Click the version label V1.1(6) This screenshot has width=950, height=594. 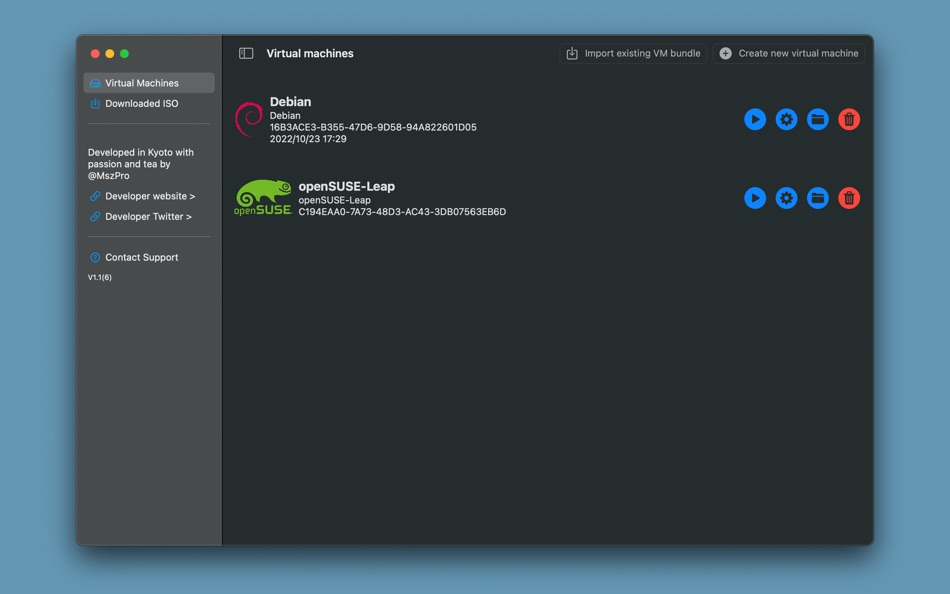tap(99, 278)
